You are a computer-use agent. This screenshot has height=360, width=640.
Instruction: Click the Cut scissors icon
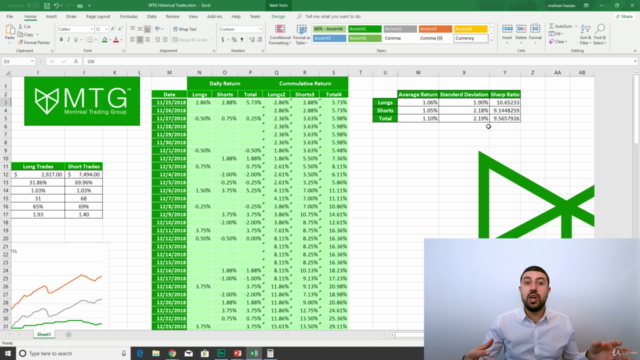(21, 27)
